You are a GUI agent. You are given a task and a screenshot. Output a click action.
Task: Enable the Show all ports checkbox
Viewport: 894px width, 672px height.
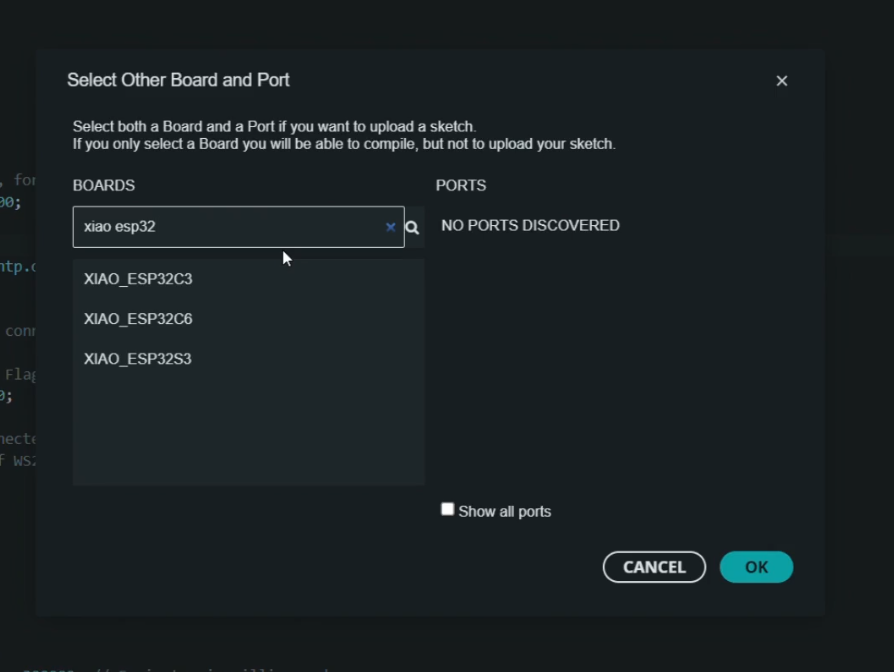(x=448, y=509)
